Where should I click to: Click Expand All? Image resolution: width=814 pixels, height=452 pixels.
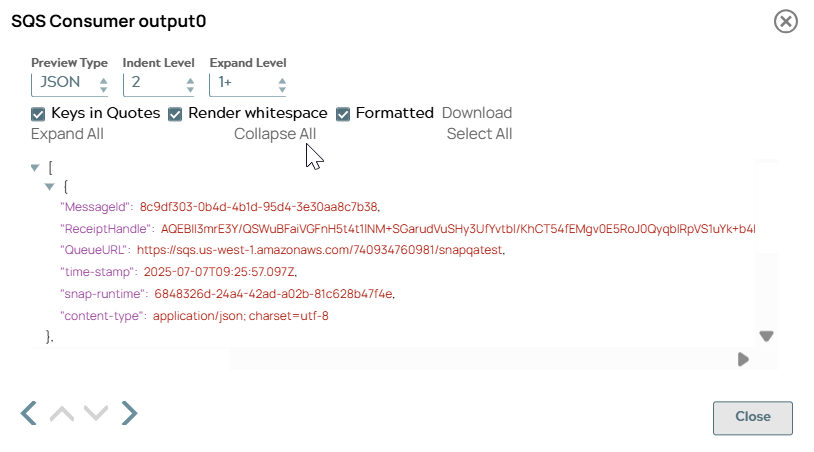tap(67, 134)
